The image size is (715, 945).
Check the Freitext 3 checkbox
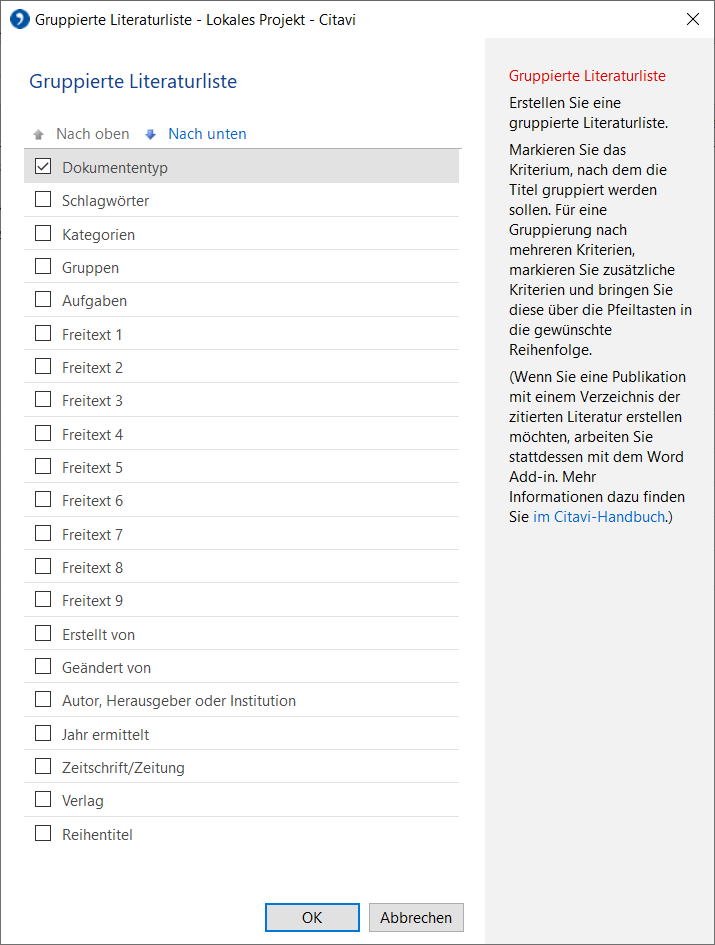pyautogui.click(x=43, y=400)
